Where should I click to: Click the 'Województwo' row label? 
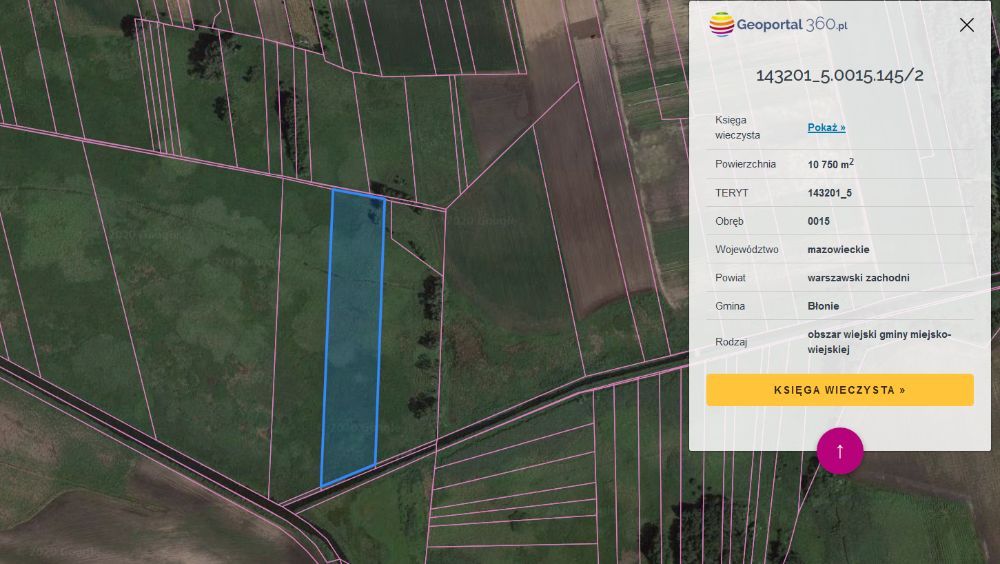click(x=746, y=249)
